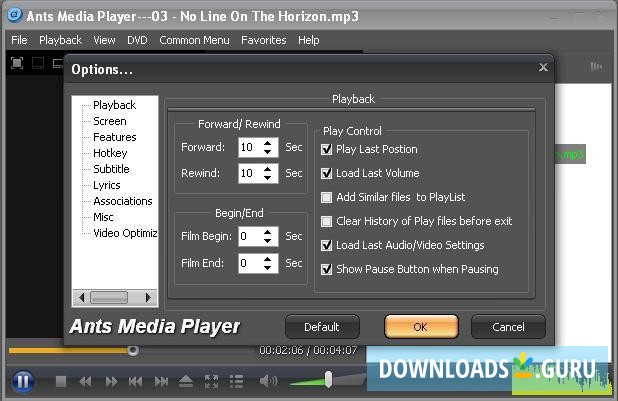Select Video Optimiz in the options tree
The height and width of the screenshot is (401, 618).
(125, 233)
